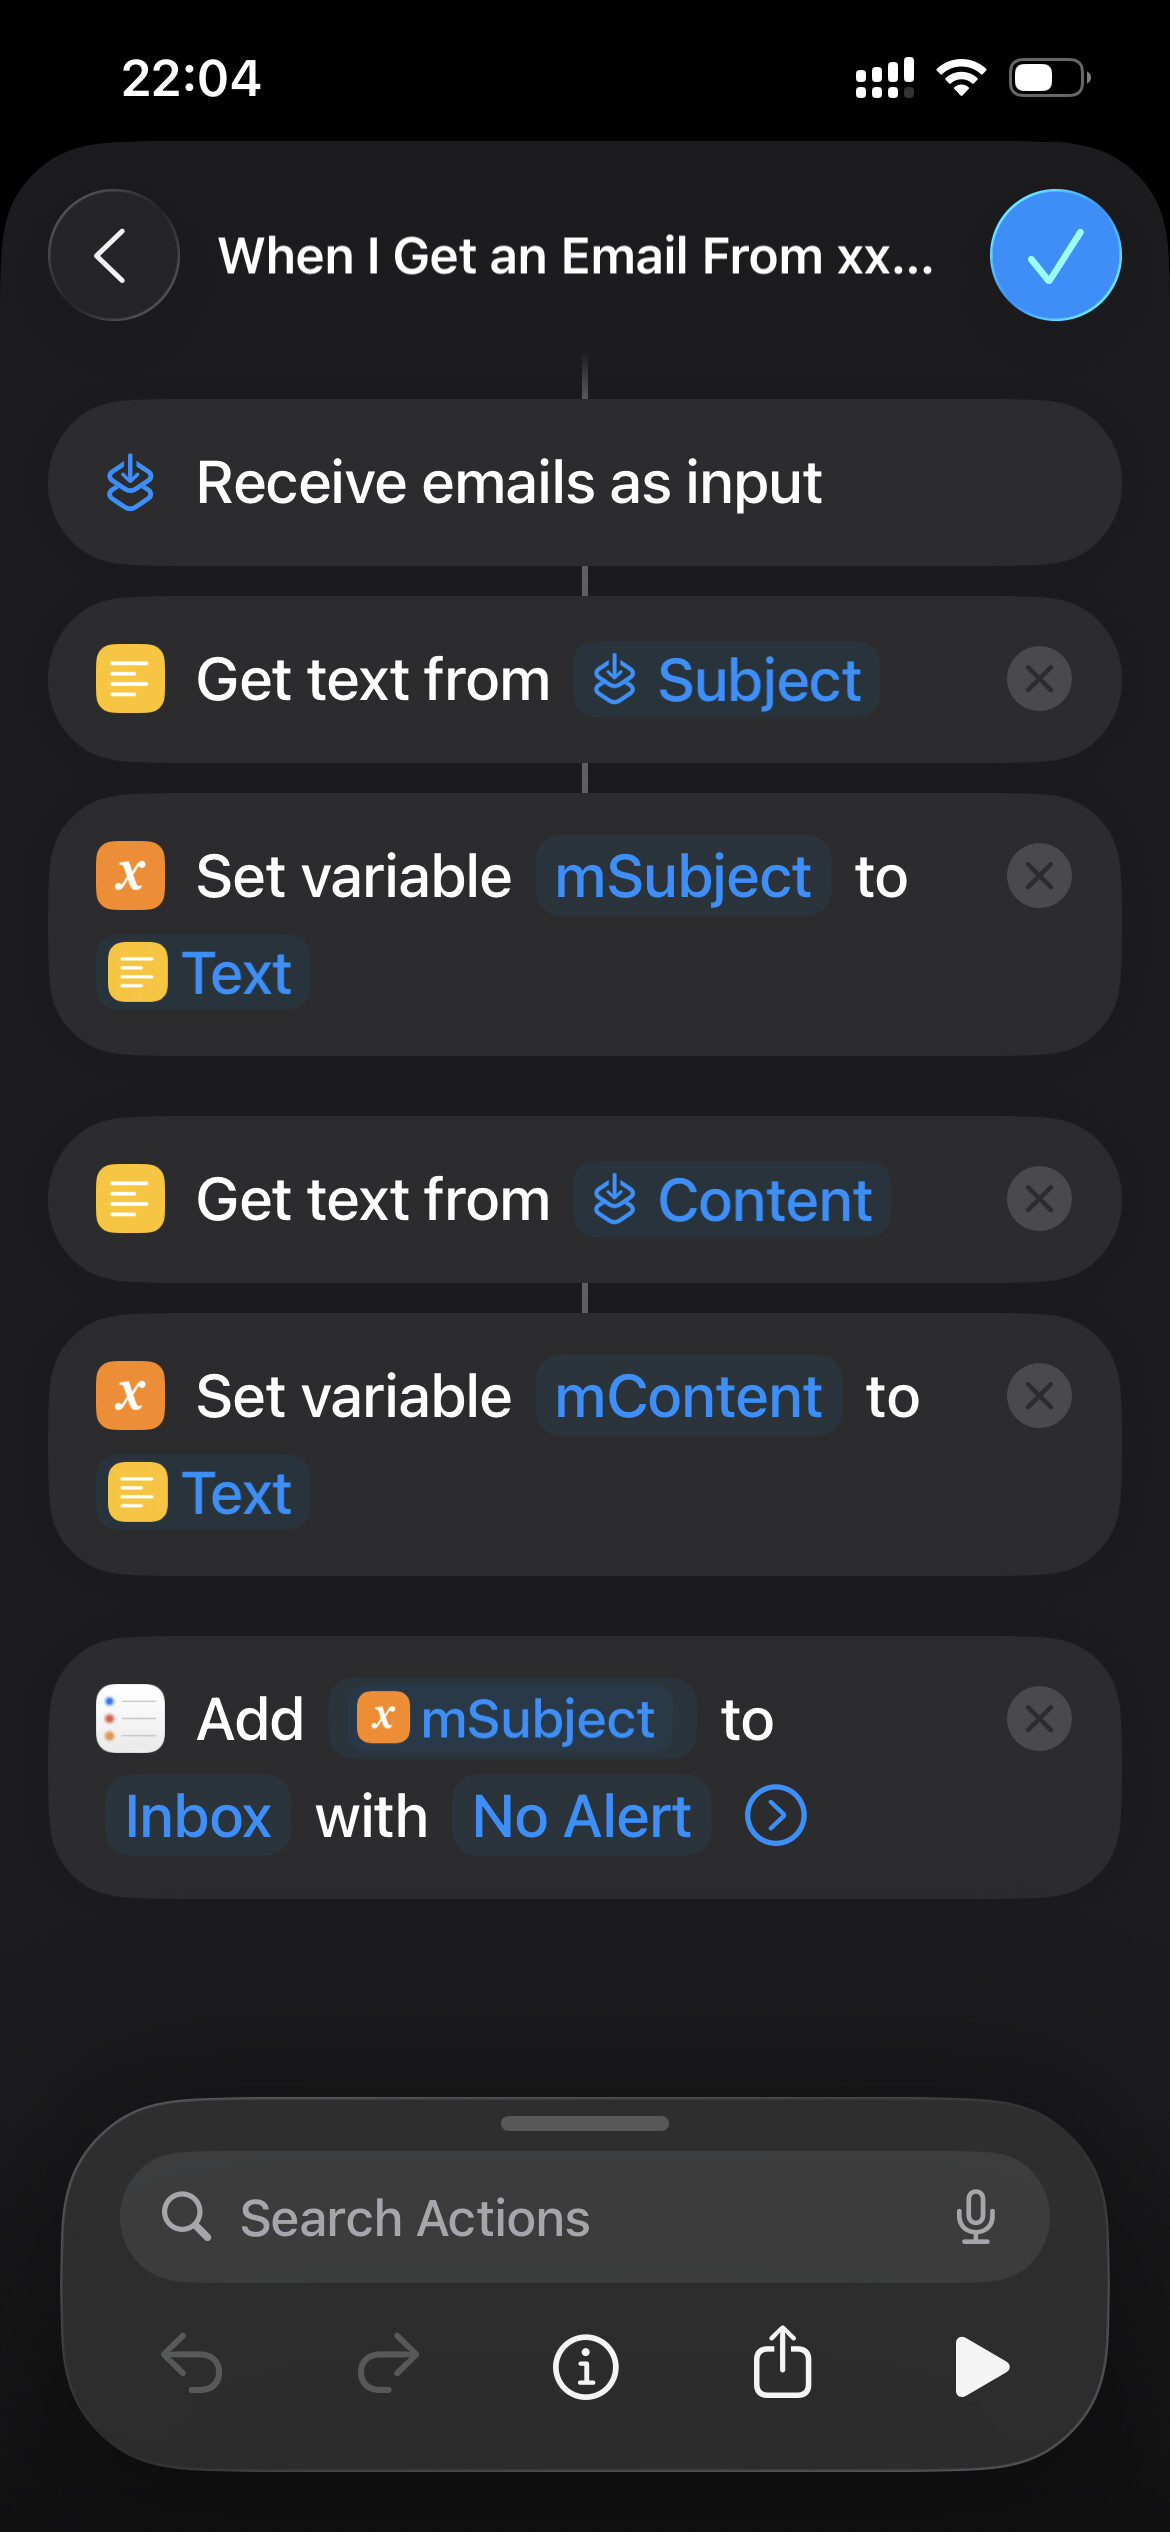This screenshot has width=1170, height=2532.
Task: Expand the Add reminder action options
Action: [775, 1815]
